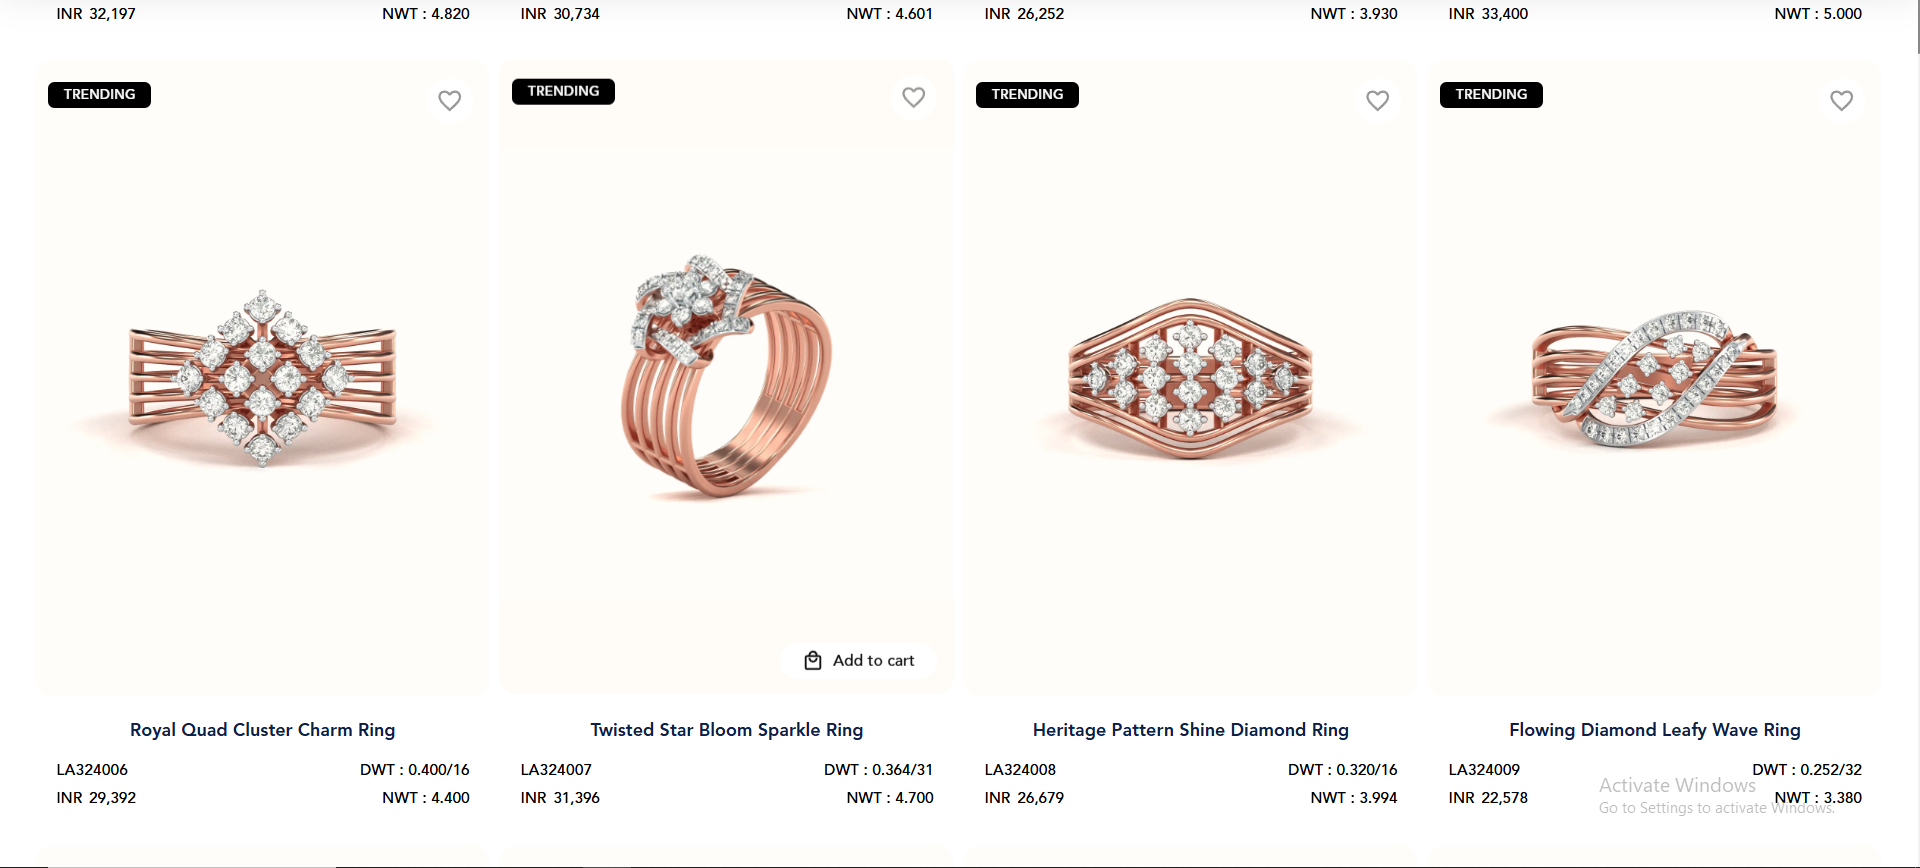
Task: Open the Twisted Star Bloom Sparkle Ring title
Action: pyautogui.click(x=726, y=730)
